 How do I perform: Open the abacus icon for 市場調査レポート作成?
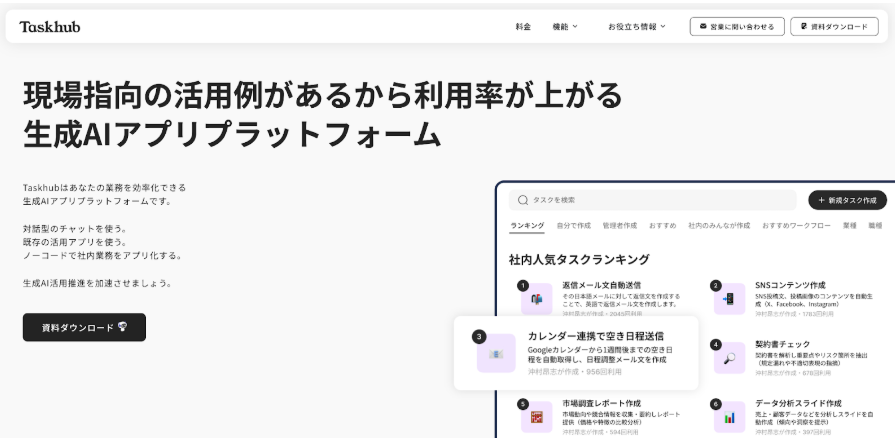coord(537,417)
